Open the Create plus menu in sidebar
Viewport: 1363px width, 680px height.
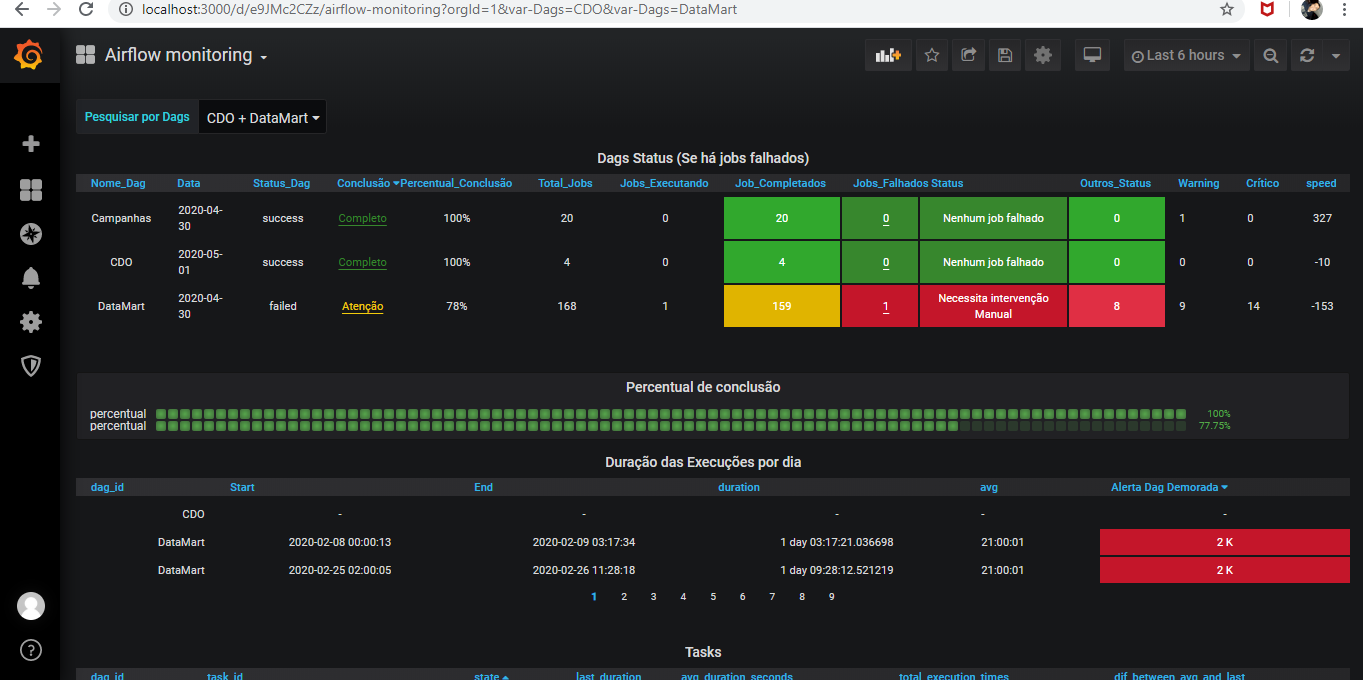31,144
